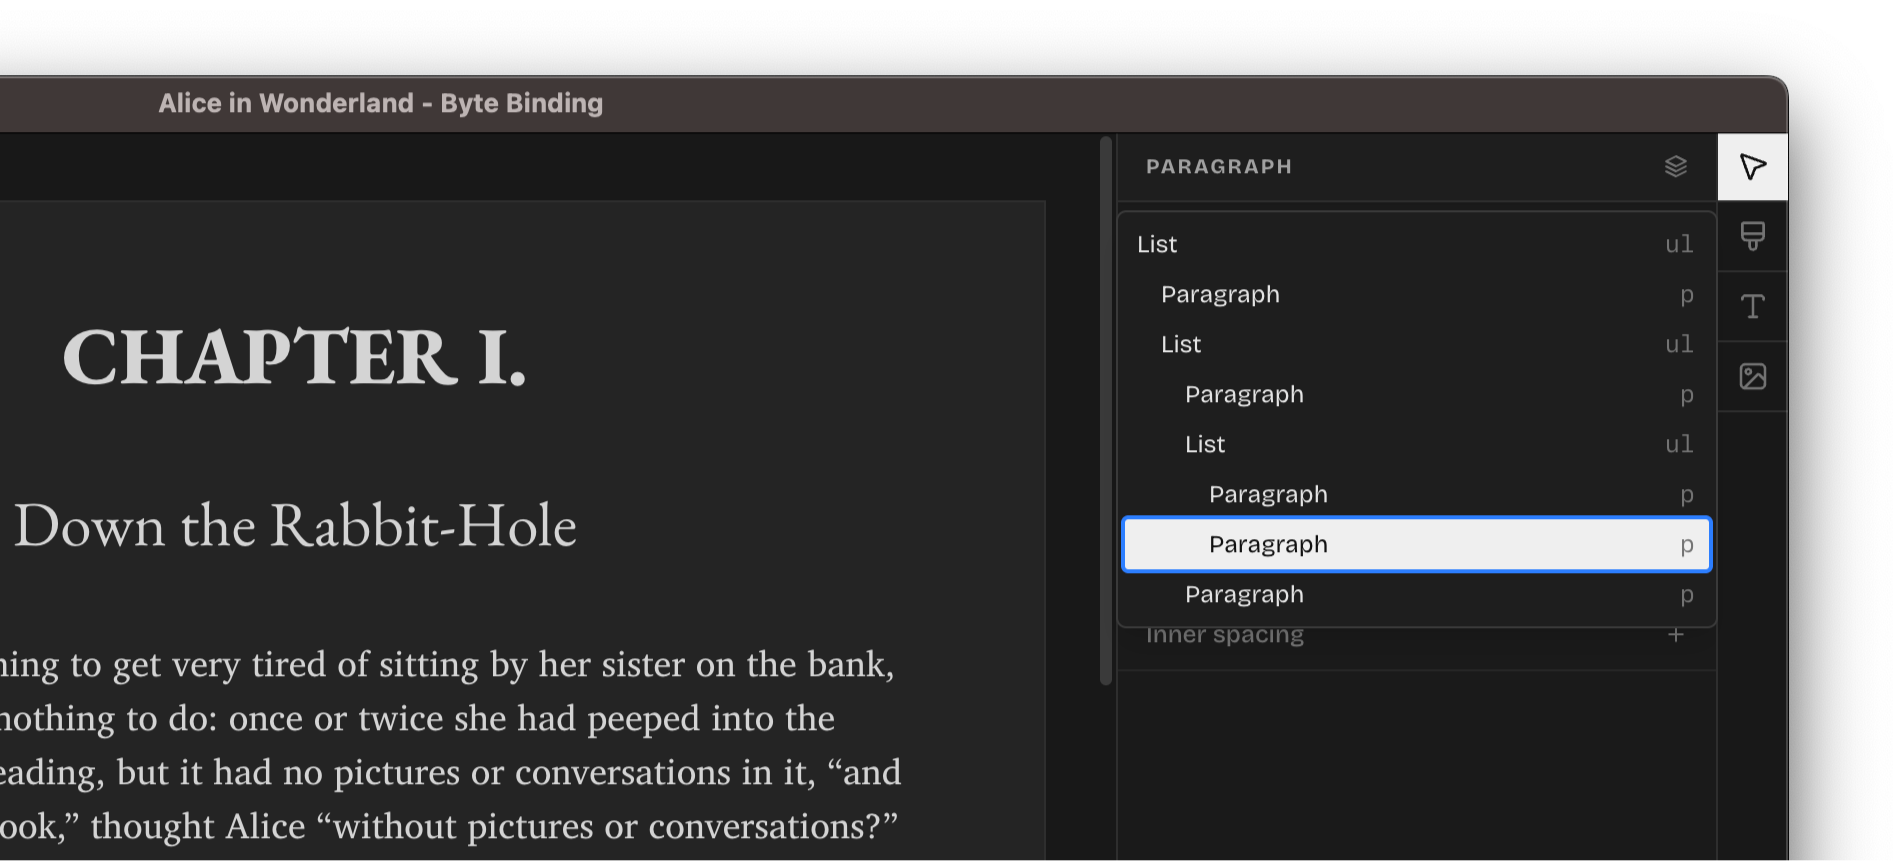
Task: Click the text line 'peeped into the'
Action: 417,719
